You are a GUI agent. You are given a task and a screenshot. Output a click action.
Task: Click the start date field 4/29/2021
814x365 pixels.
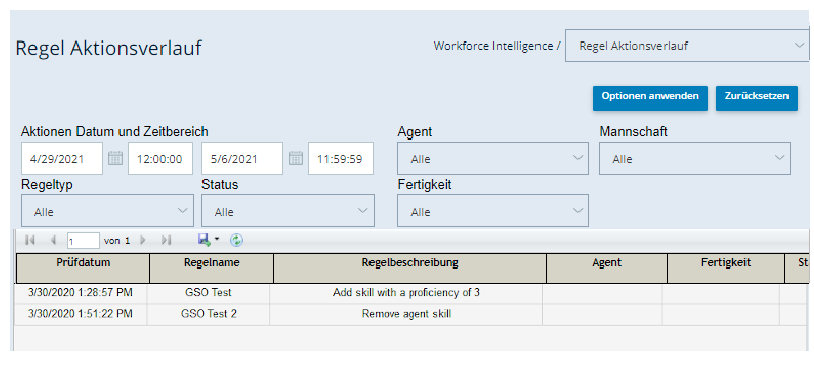click(62, 158)
